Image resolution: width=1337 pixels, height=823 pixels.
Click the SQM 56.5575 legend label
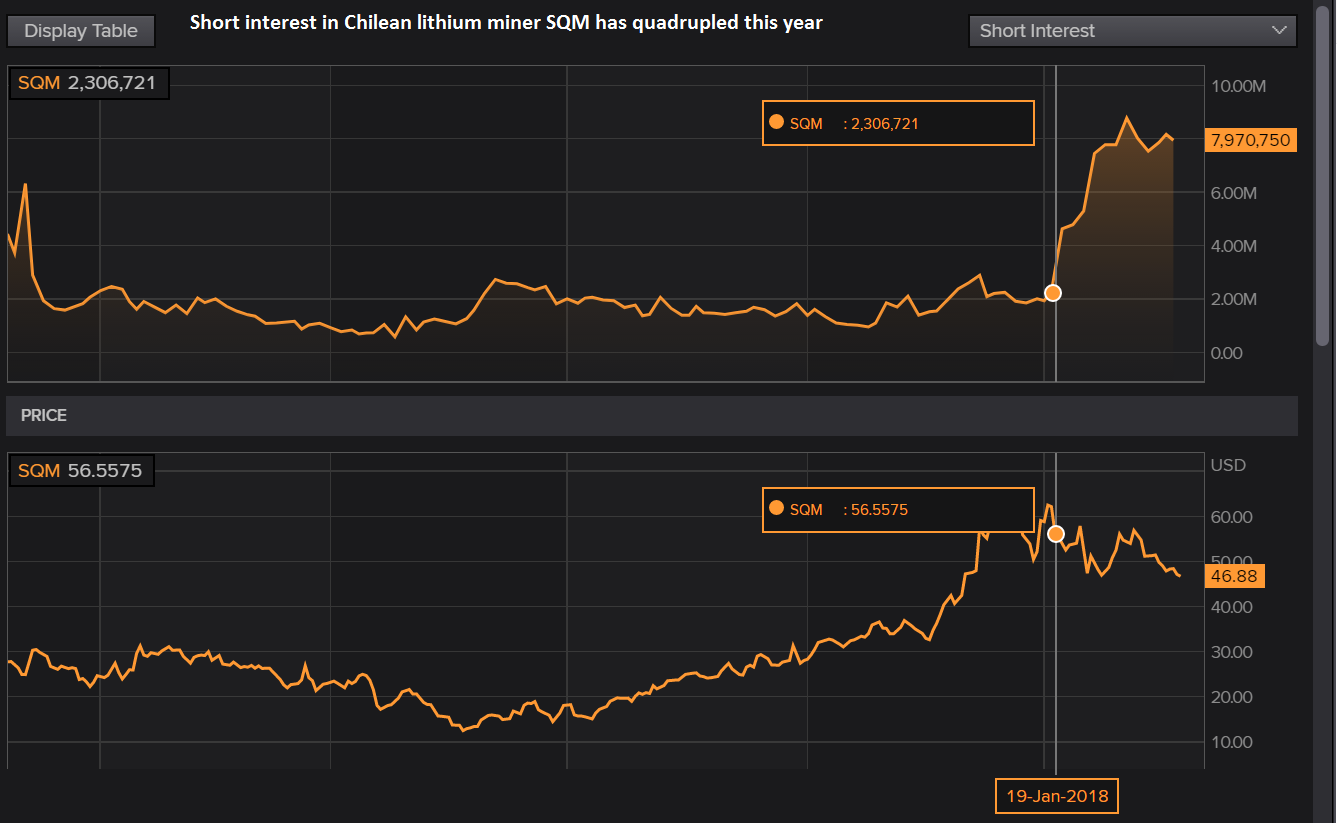point(81,470)
